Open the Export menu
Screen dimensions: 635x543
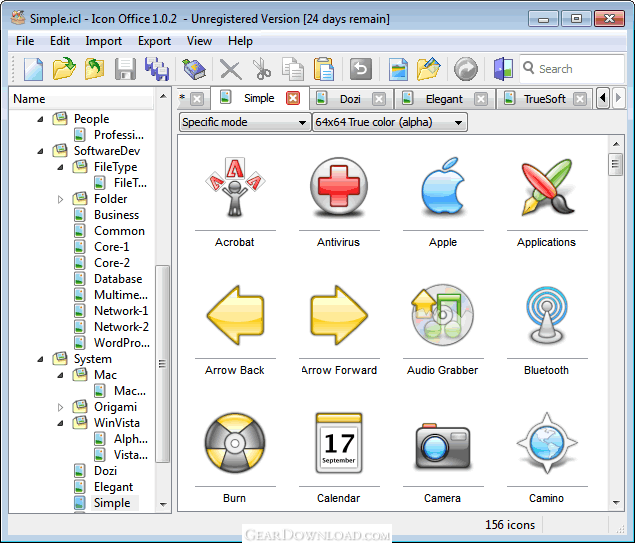click(x=154, y=41)
